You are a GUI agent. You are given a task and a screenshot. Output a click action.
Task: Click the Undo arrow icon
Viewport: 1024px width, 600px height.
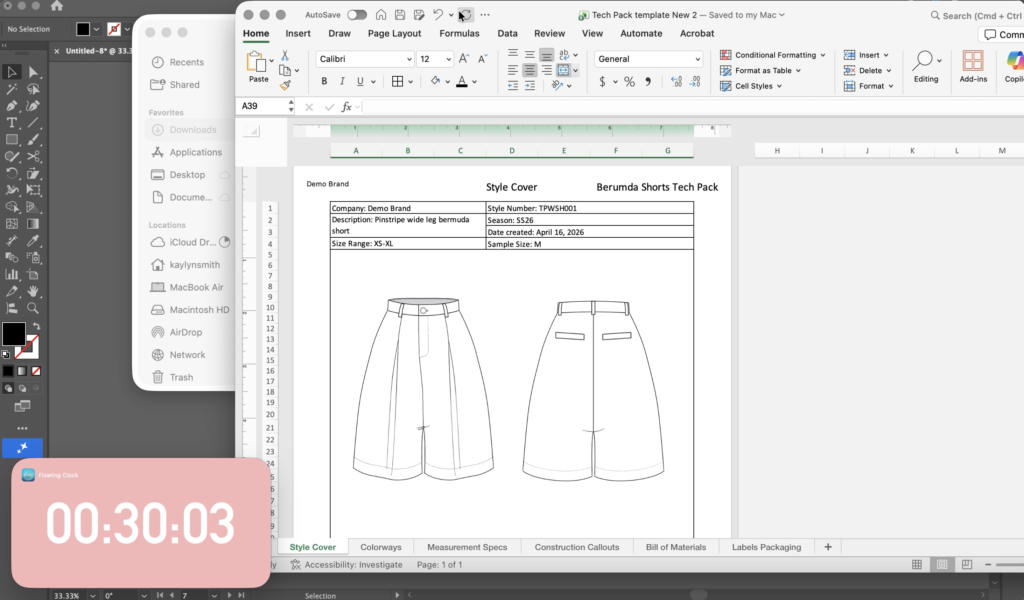click(x=437, y=15)
